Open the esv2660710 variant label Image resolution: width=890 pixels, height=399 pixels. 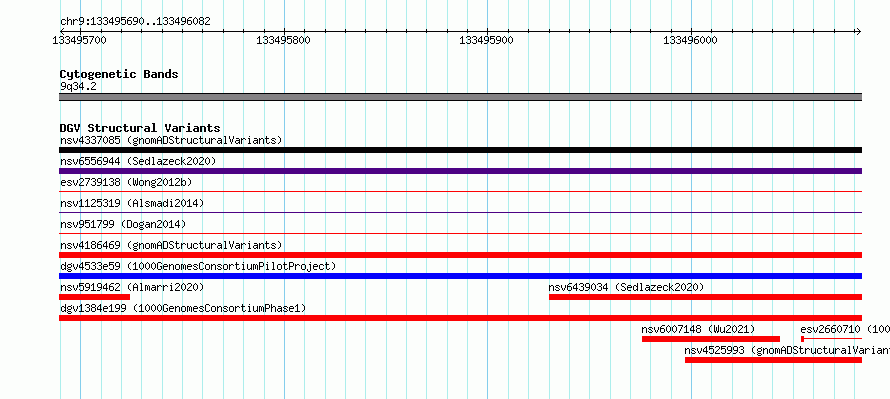tap(845, 329)
